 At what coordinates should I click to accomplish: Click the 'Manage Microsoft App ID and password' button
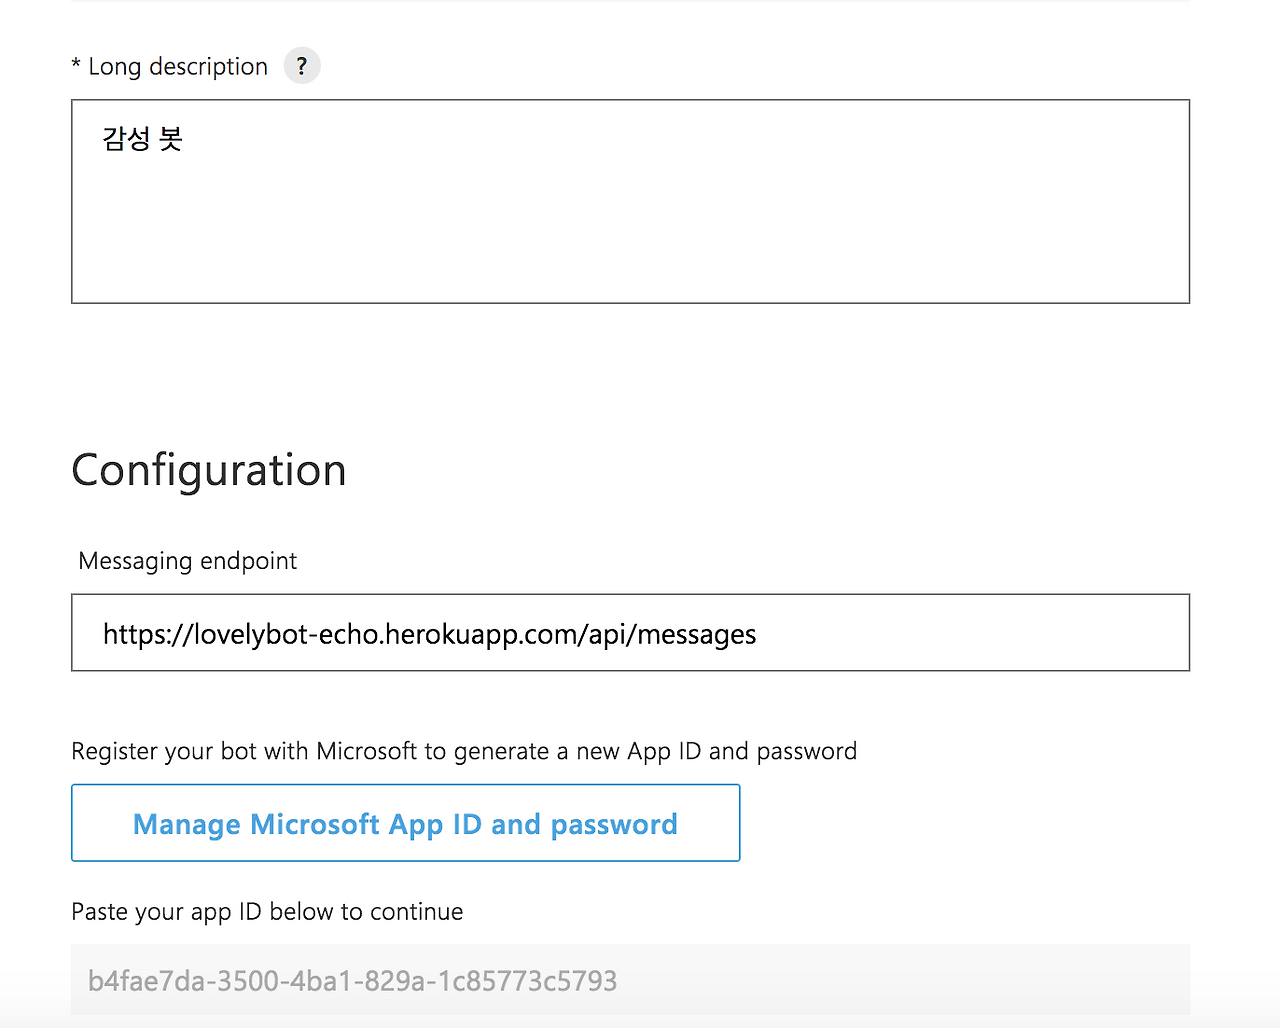click(x=405, y=823)
